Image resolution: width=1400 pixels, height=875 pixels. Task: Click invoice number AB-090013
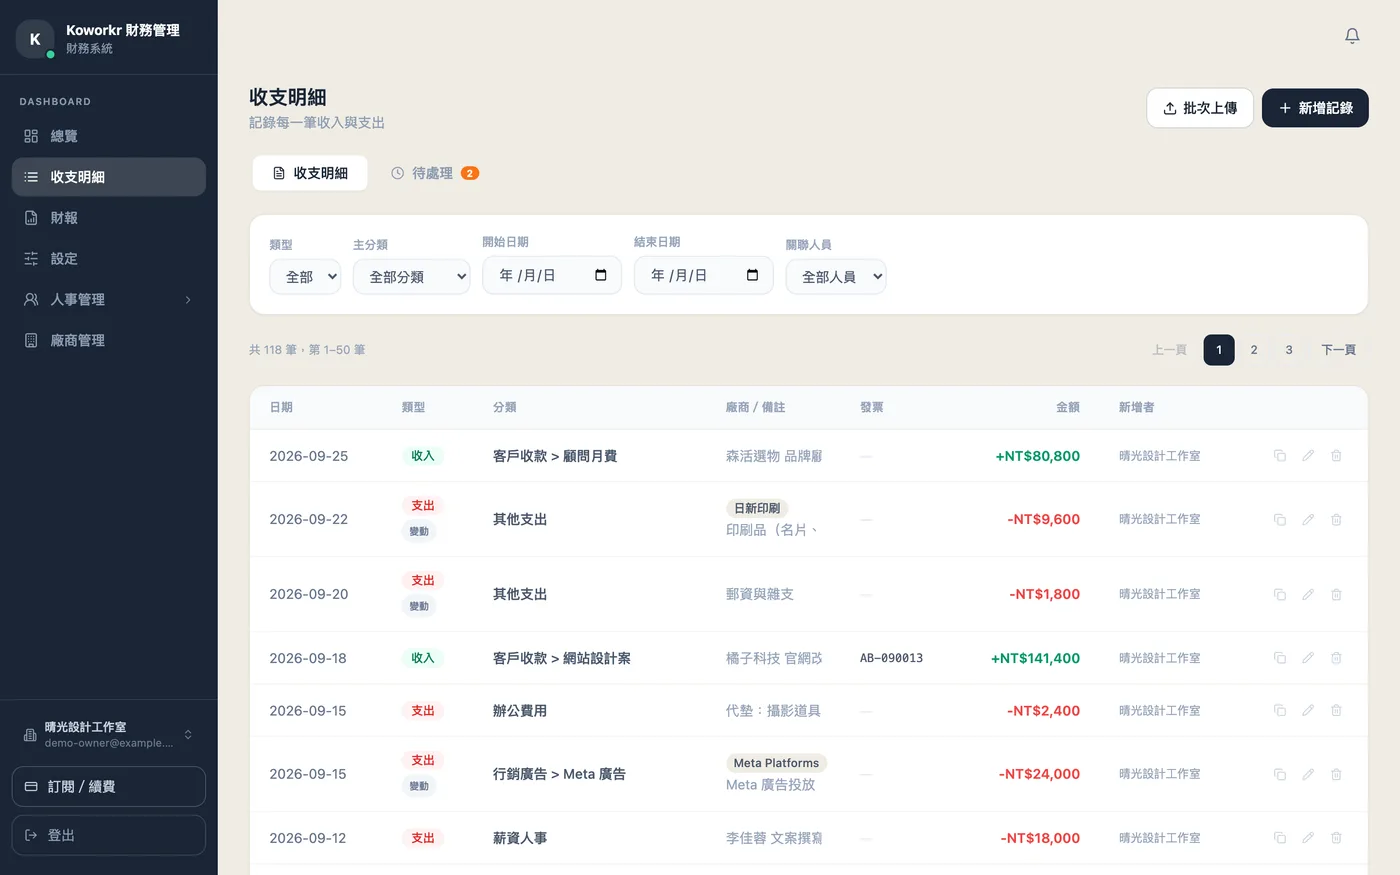tap(891, 658)
